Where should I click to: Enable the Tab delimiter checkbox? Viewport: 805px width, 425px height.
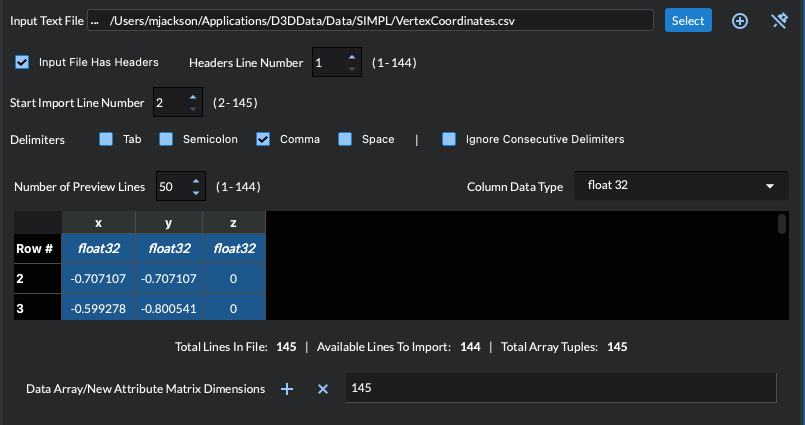tap(106, 139)
